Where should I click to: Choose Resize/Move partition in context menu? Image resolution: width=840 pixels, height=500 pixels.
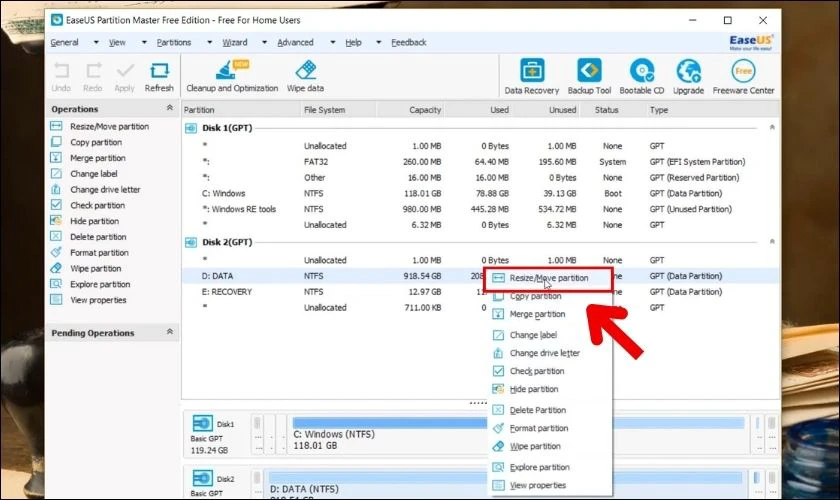(549, 278)
